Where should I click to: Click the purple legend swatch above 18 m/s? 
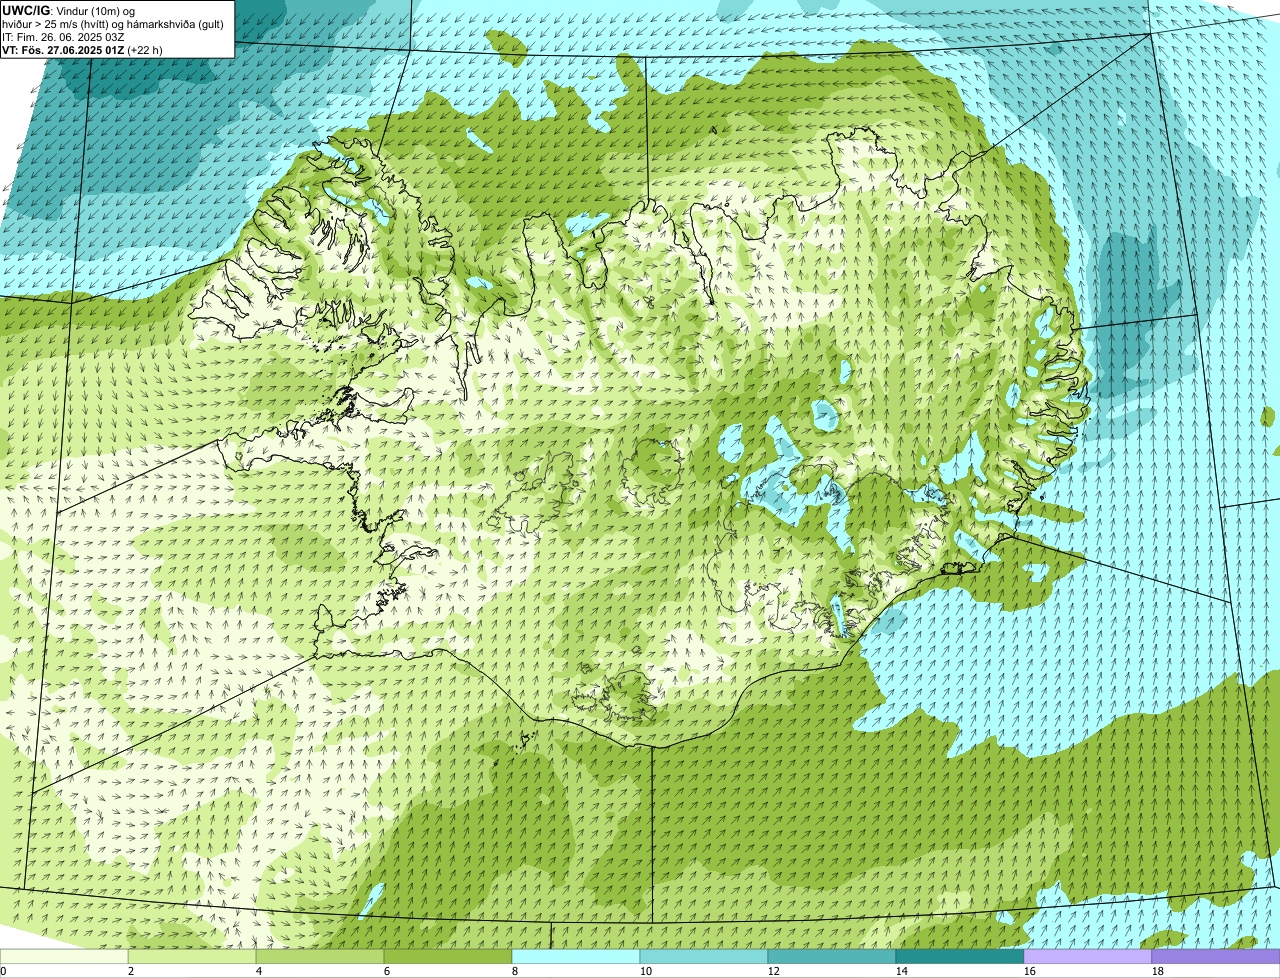pos(1216,957)
